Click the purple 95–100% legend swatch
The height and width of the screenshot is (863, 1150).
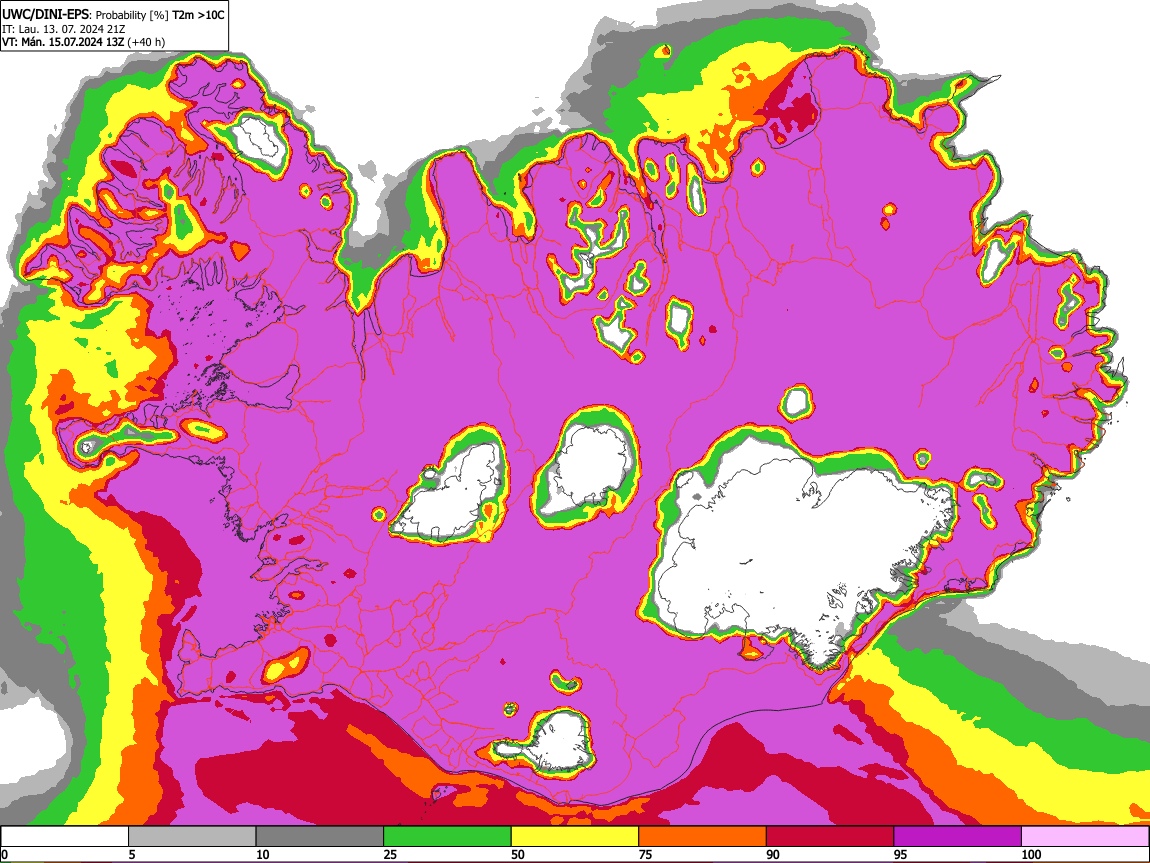coord(958,836)
